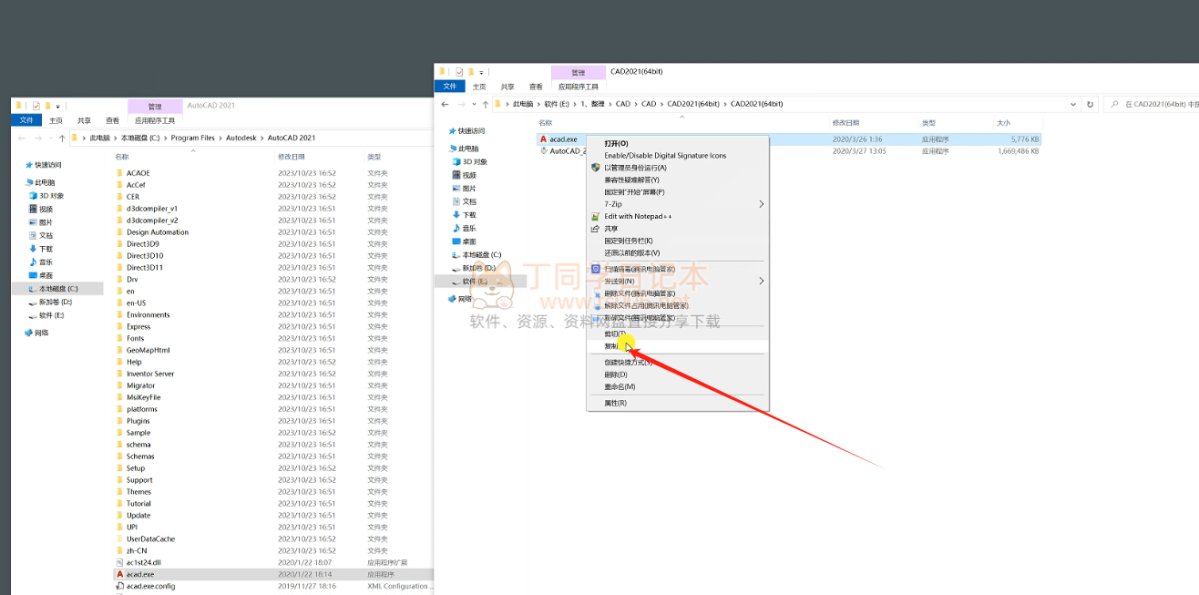Image resolution: width=1199 pixels, height=595 pixels.
Task: Click the acad.exe icon in AutoCAD 2021 folder
Action: [119, 575]
